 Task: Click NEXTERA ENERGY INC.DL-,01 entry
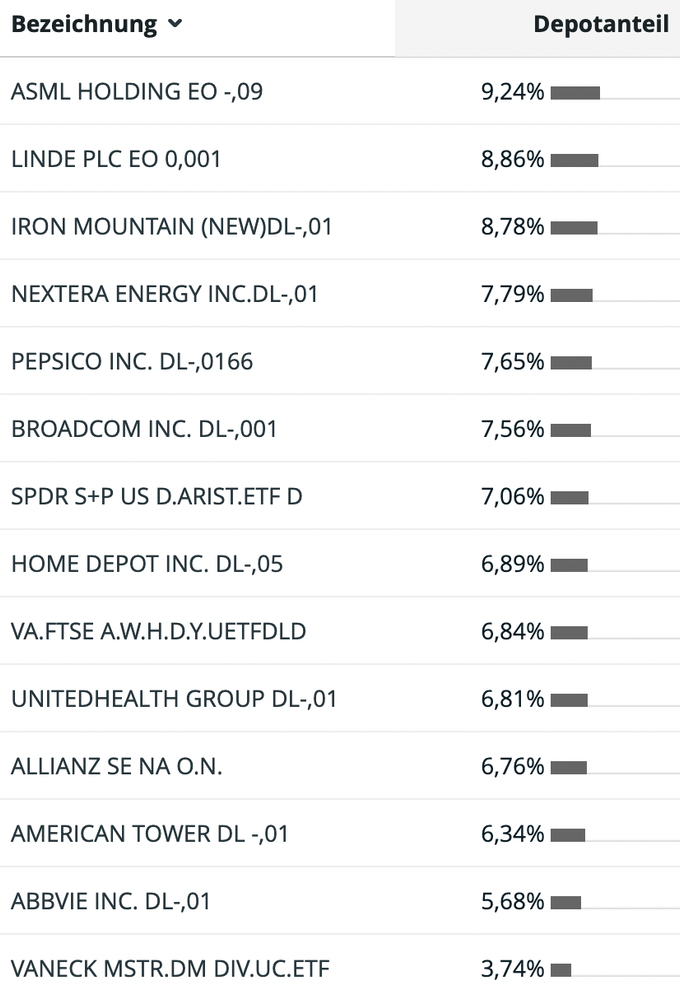click(x=164, y=294)
